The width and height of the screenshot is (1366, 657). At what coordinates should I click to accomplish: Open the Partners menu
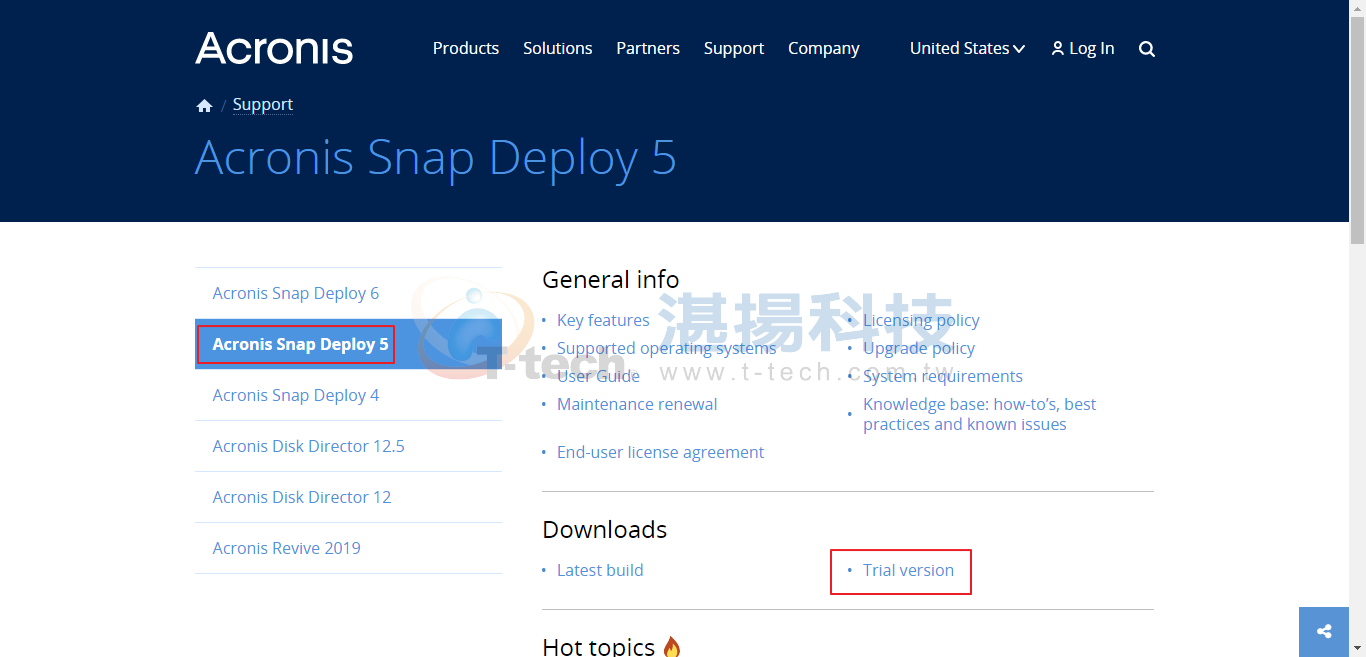click(x=648, y=48)
